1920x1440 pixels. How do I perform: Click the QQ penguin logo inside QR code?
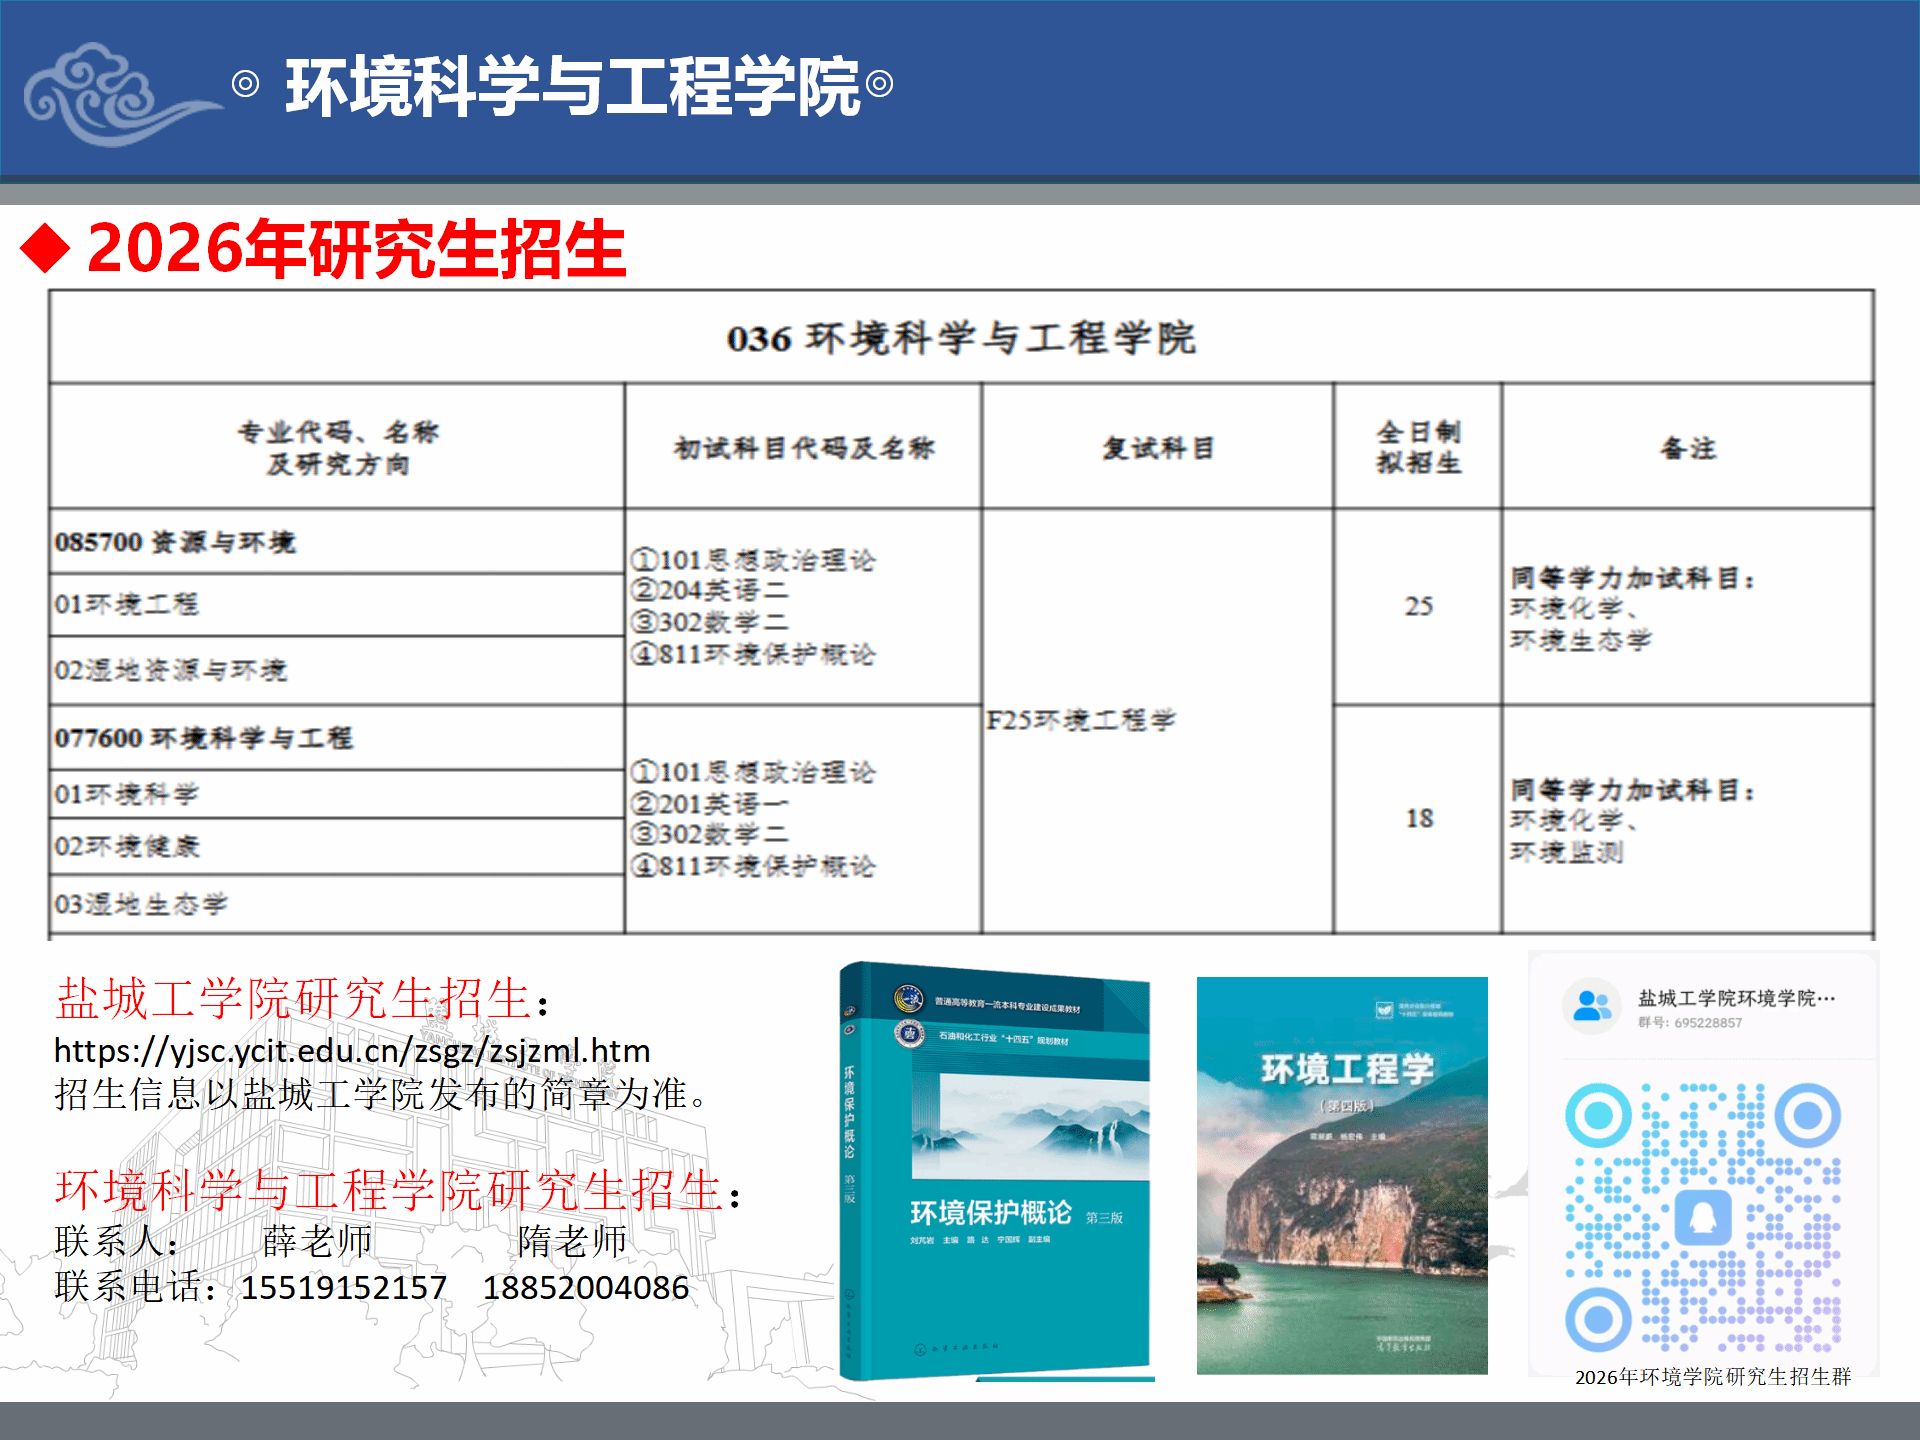tap(1703, 1217)
